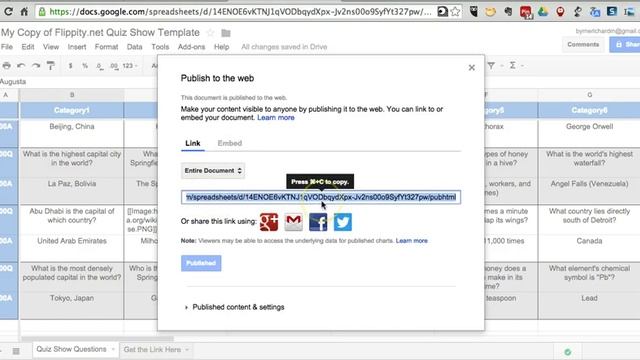Click the Published button
640x360 pixels.
tap(201, 263)
